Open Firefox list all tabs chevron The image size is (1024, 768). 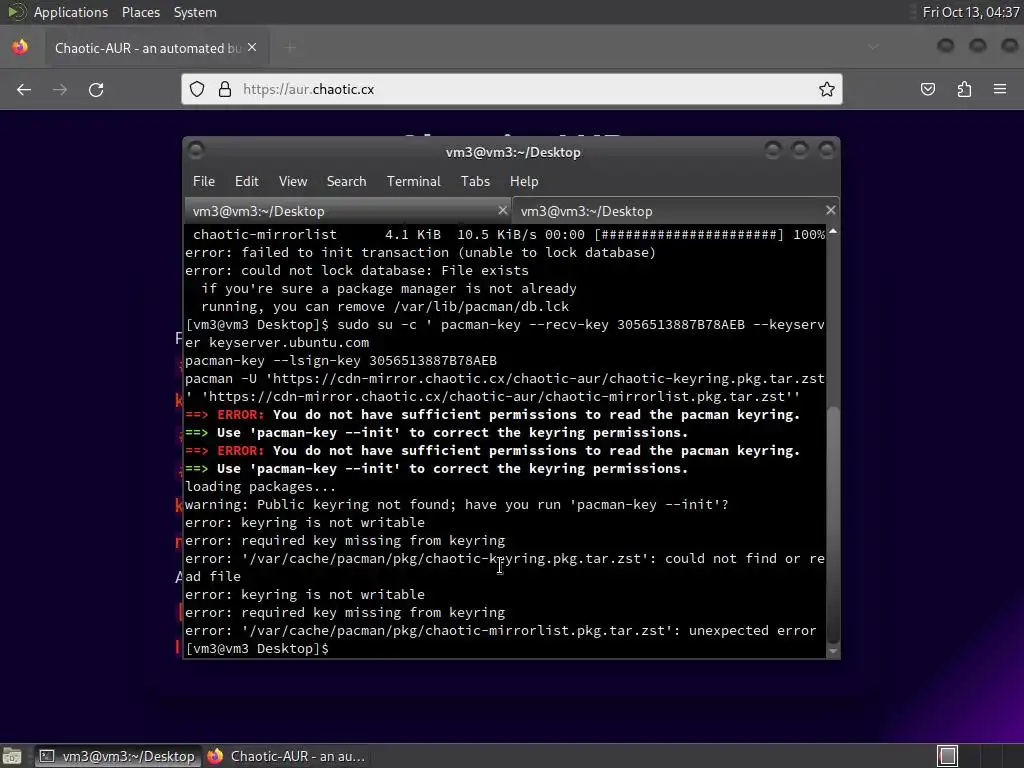pyautogui.click(x=873, y=47)
